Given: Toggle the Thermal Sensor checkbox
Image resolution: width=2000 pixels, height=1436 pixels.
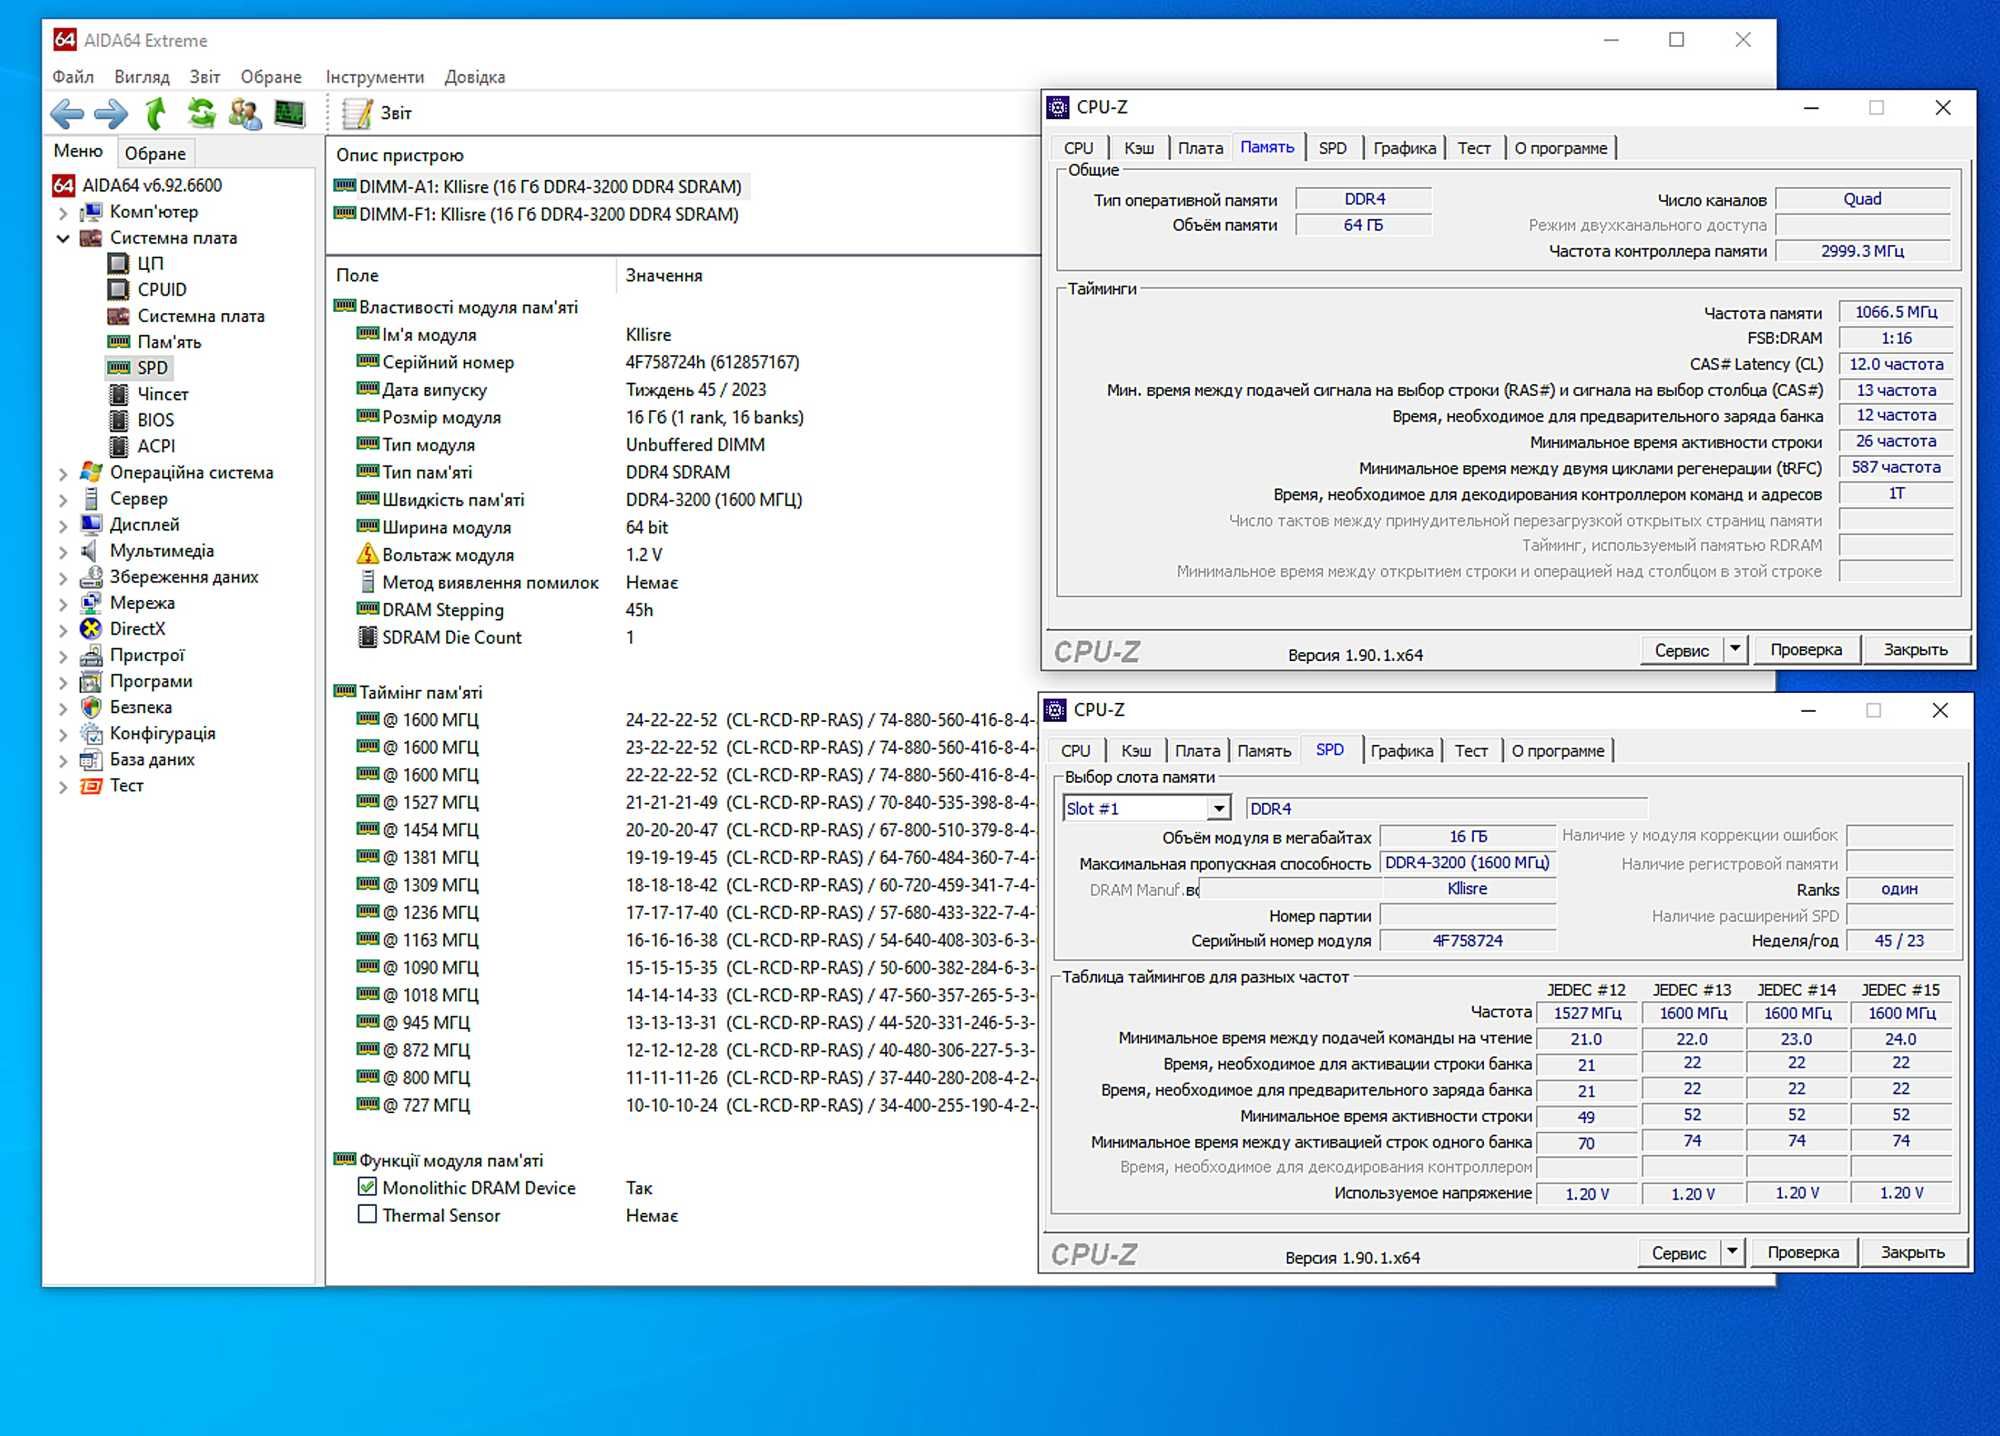Looking at the screenshot, I should tap(367, 1214).
